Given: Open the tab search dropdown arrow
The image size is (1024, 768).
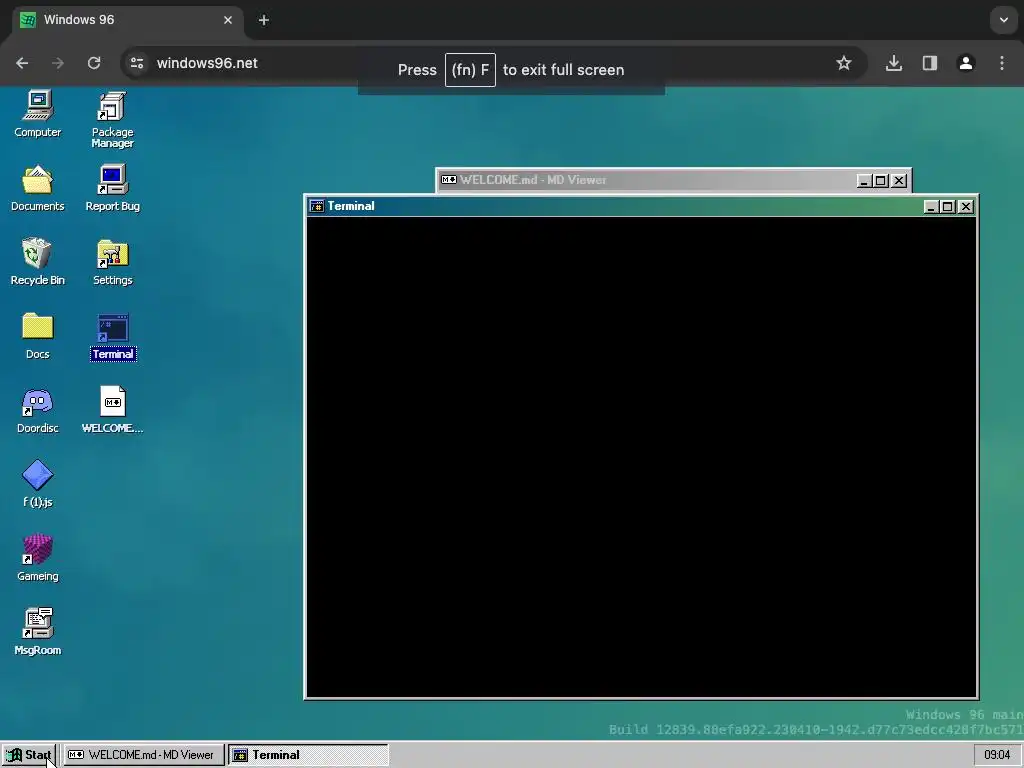Looking at the screenshot, I should pos(1004,20).
